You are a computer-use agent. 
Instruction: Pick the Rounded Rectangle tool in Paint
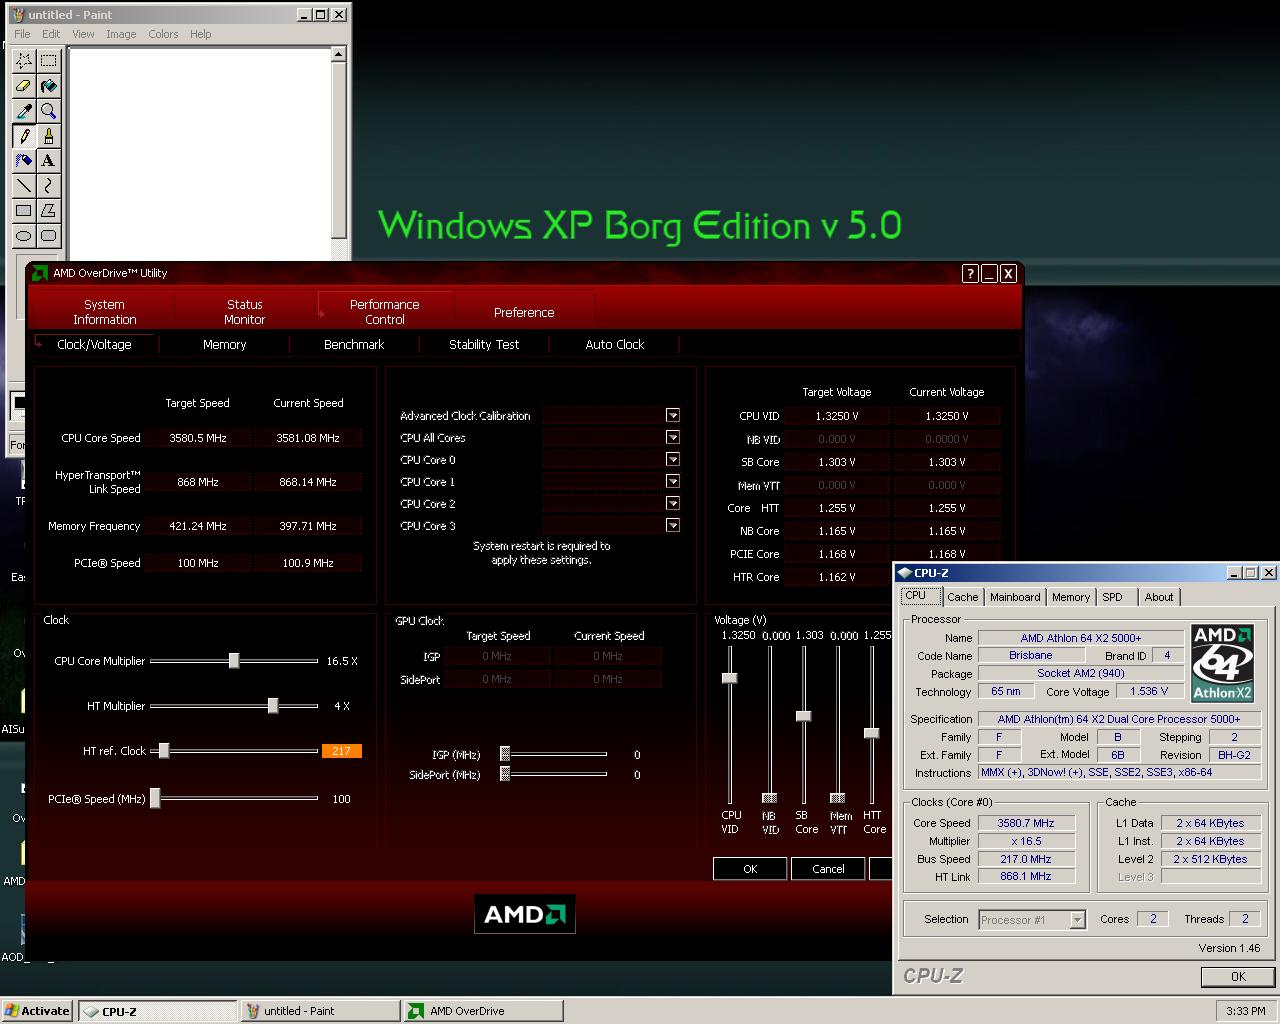click(x=48, y=236)
